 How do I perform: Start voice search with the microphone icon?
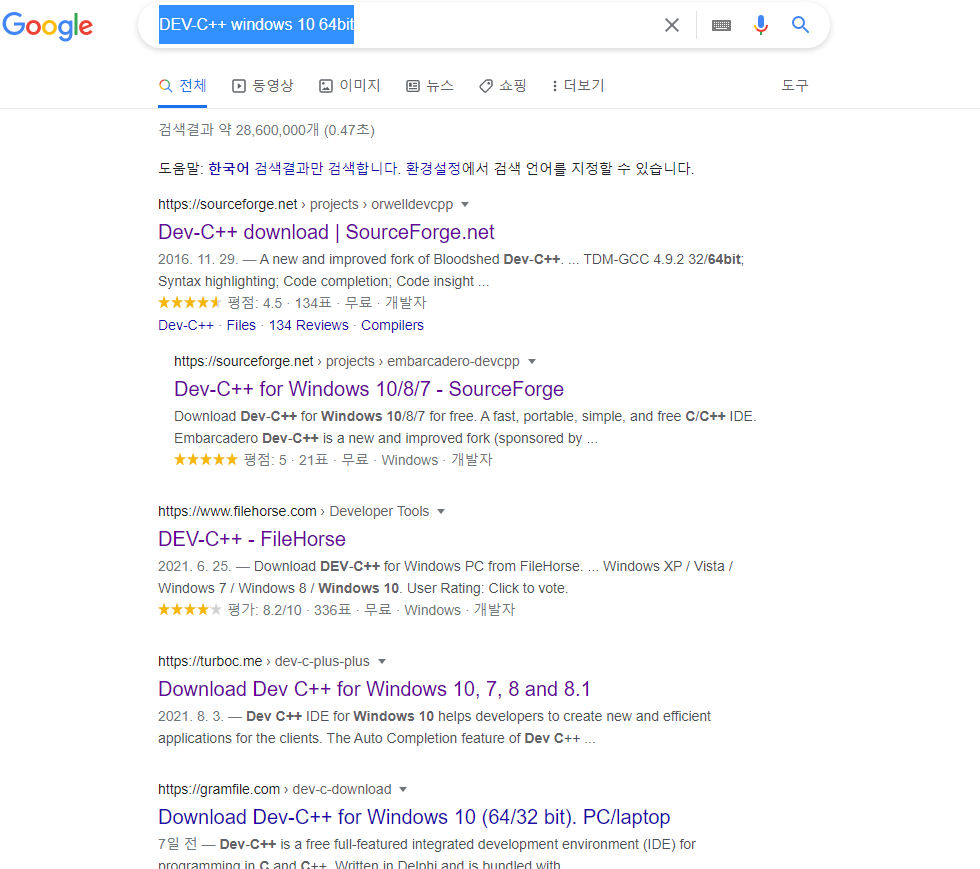[x=761, y=25]
